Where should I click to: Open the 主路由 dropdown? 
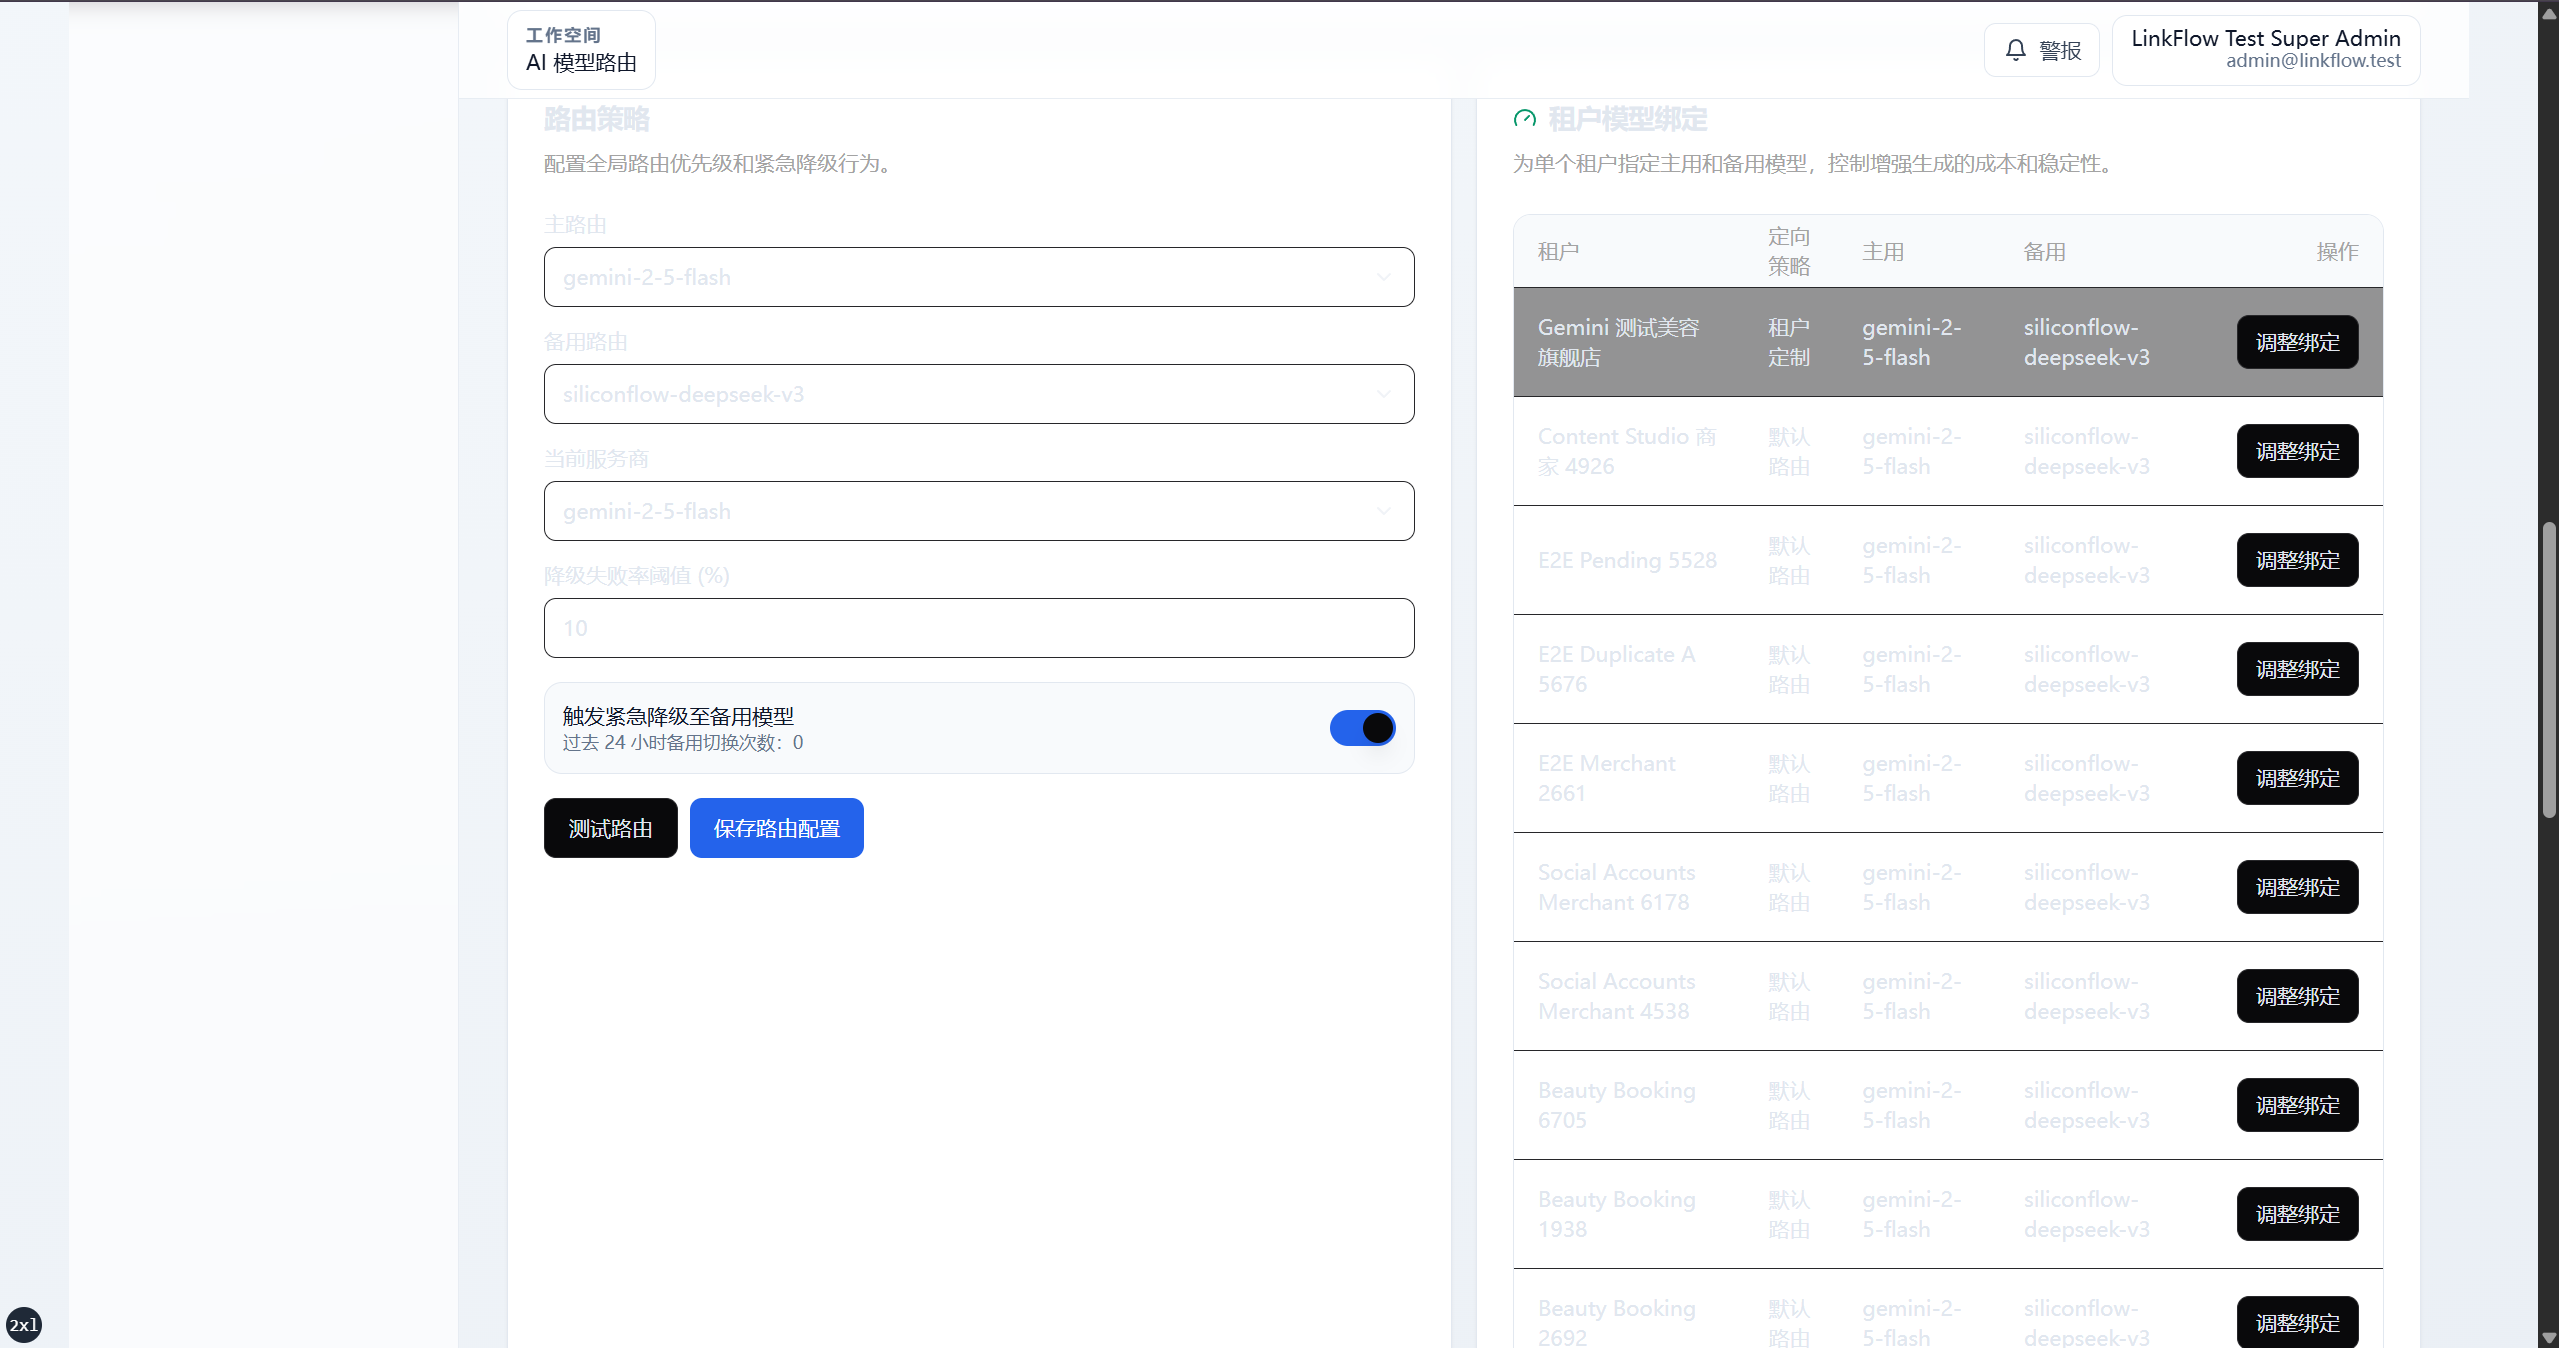(979, 277)
